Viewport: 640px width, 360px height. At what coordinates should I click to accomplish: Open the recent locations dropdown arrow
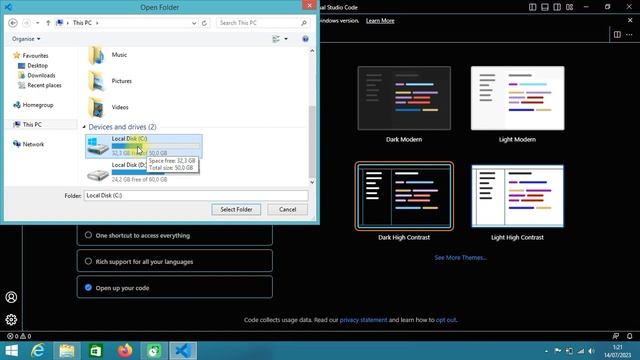click(x=38, y=23)
